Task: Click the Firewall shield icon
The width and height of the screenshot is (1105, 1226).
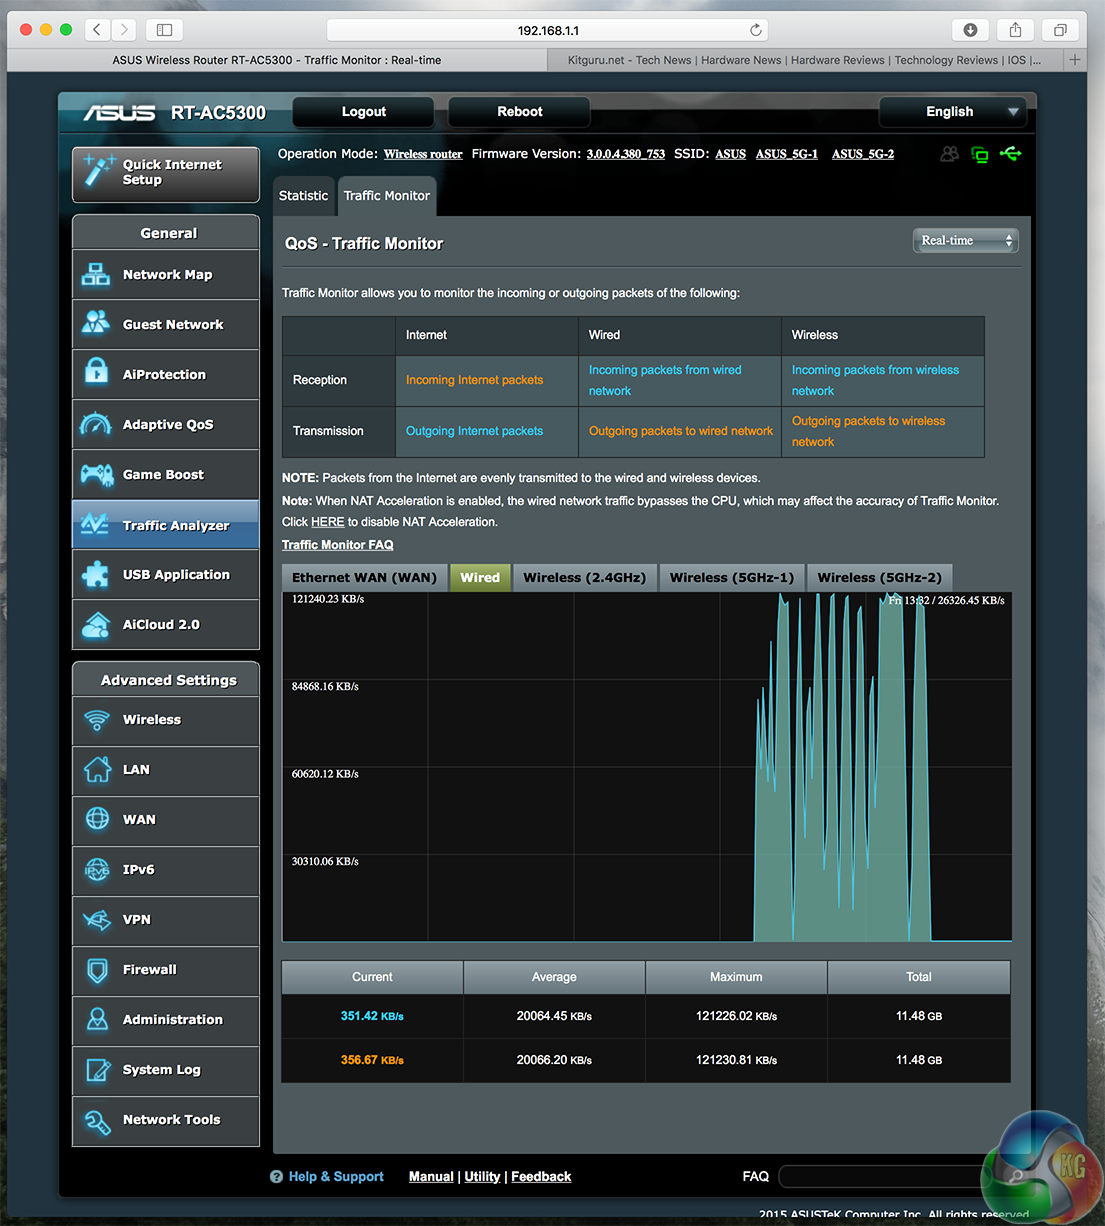Action: (97, 970)
